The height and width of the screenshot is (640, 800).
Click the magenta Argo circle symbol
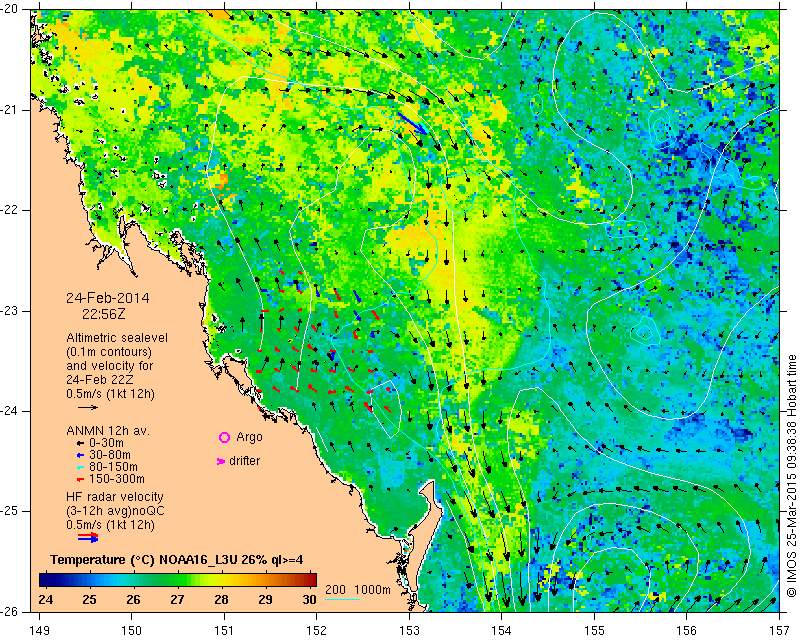224,437
